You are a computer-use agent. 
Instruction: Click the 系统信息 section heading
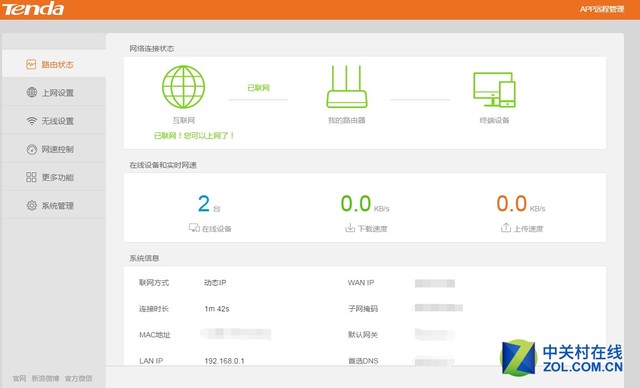click(144, 258)
